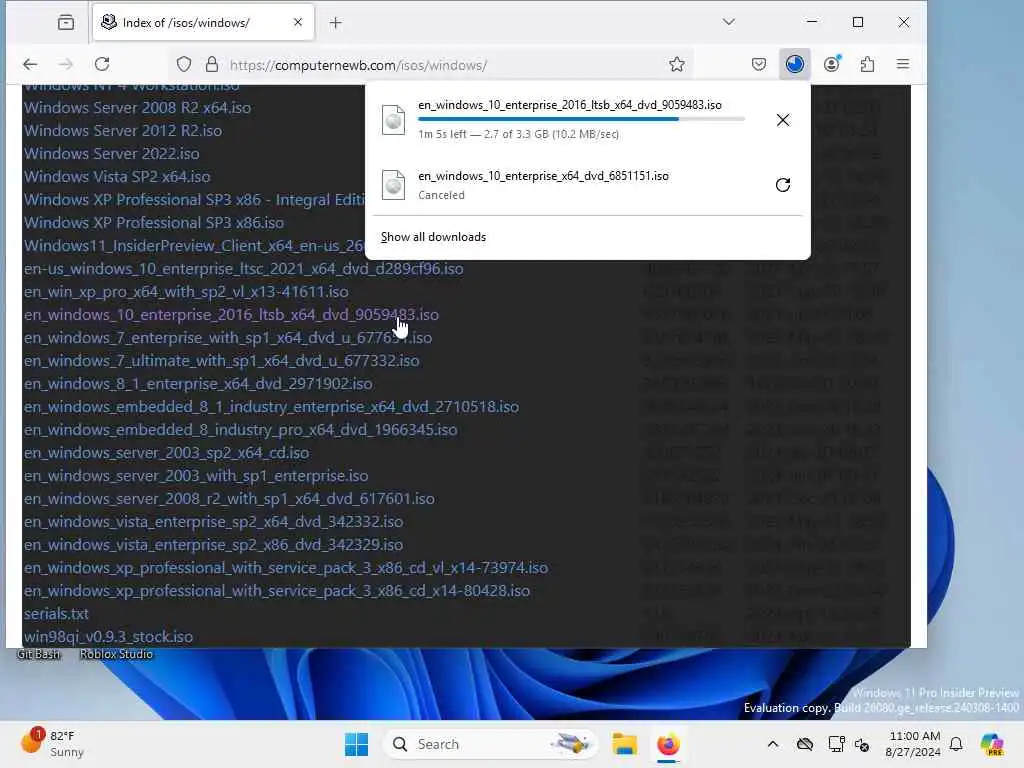
Task: View site security padlock info
Action: [212, 65]
